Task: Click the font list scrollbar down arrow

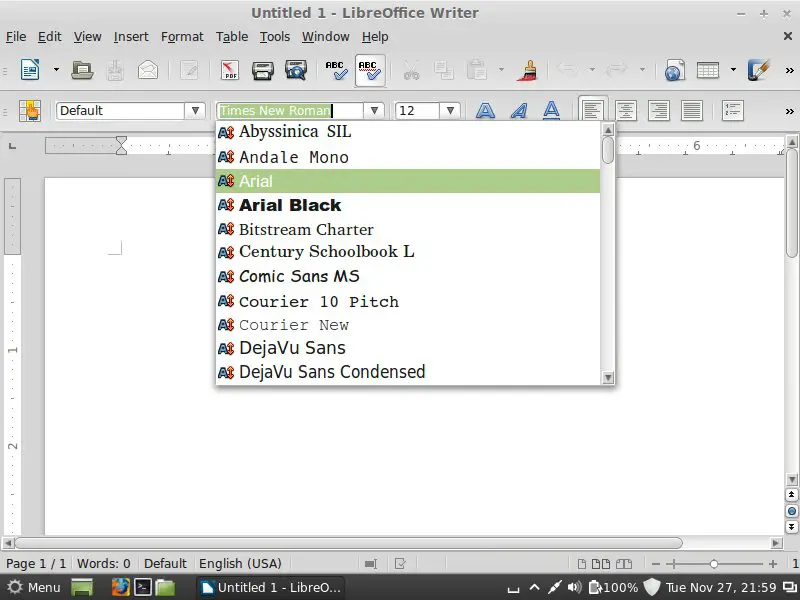Action: point(608,378)
